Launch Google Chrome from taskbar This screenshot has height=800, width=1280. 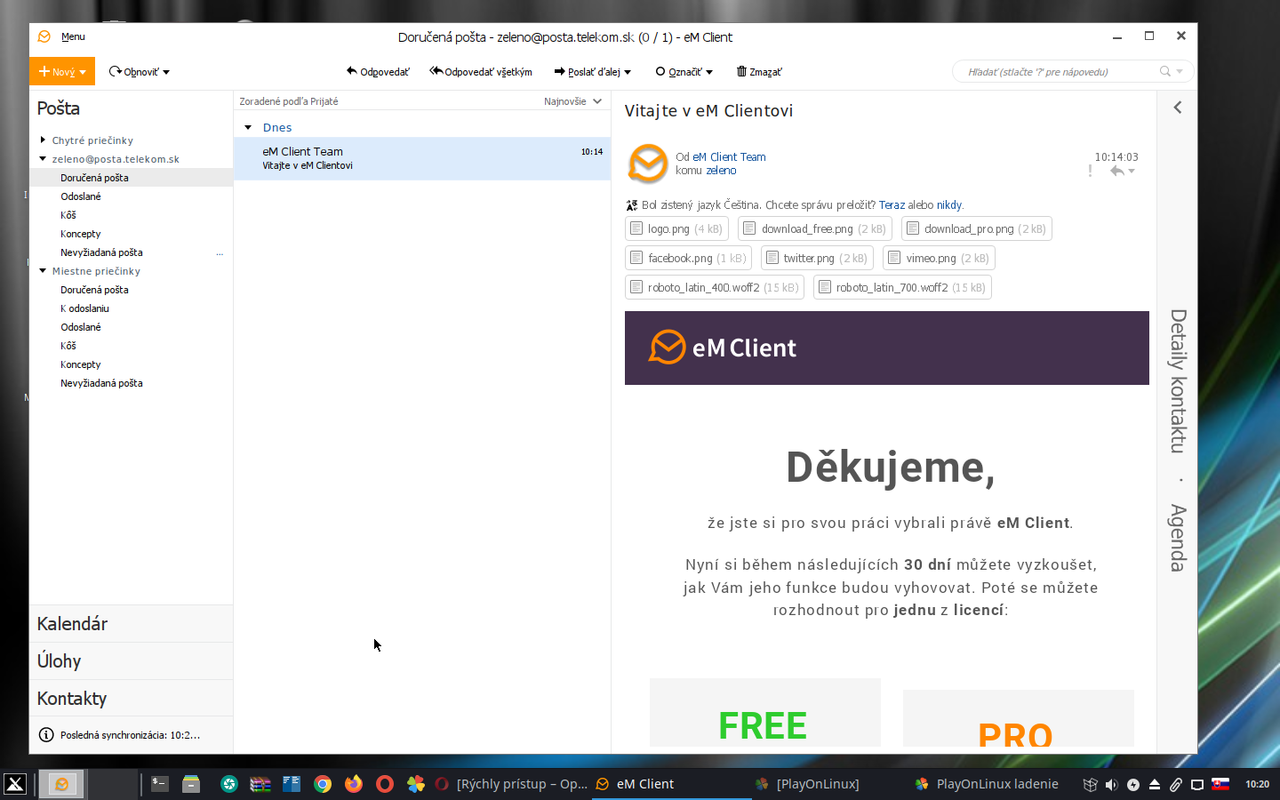pos(322,784)
